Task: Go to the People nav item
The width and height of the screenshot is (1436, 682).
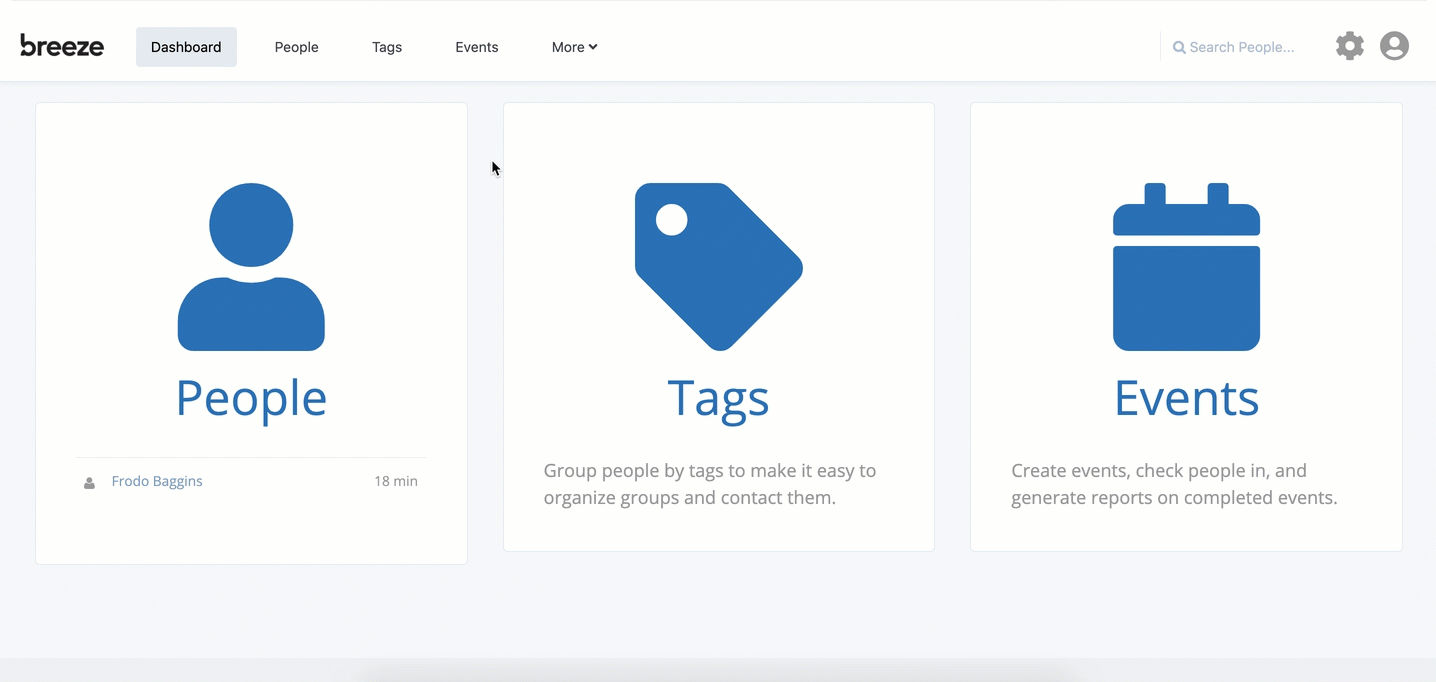Action: (x=296, y=47)
